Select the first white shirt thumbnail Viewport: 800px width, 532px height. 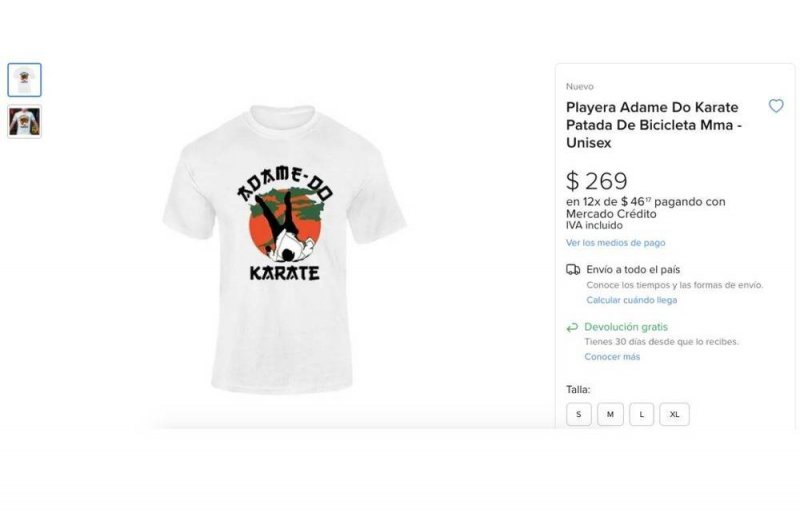[x=25, y=80]
